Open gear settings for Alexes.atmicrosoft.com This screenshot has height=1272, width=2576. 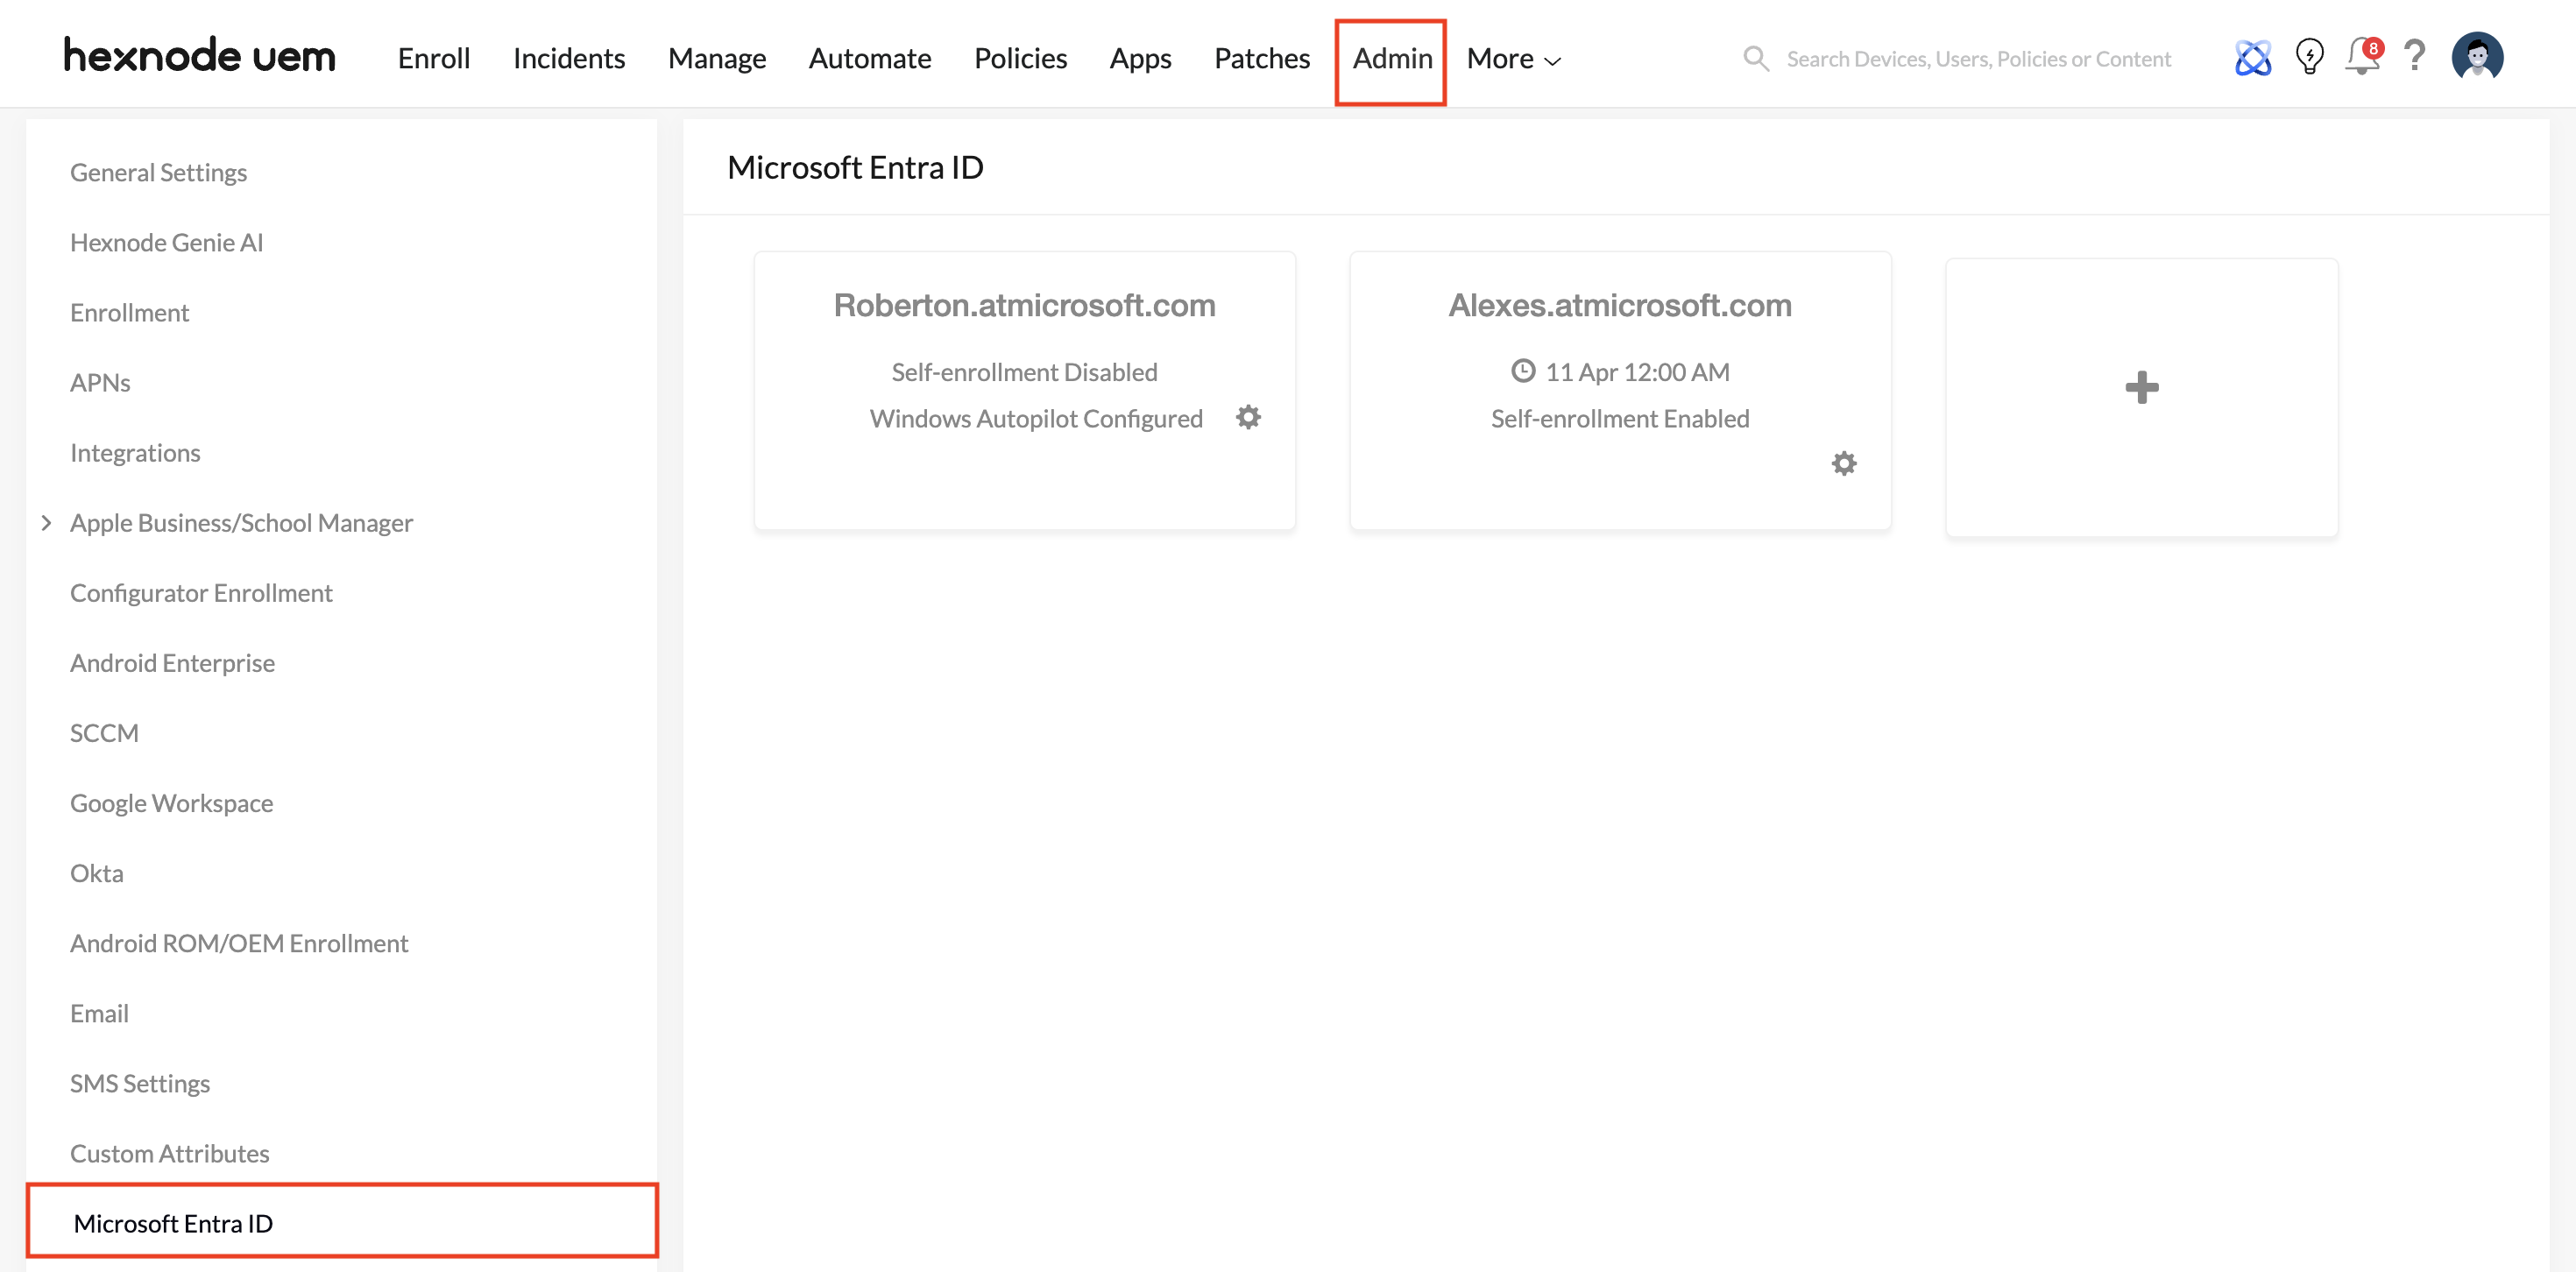(1844, 463)
